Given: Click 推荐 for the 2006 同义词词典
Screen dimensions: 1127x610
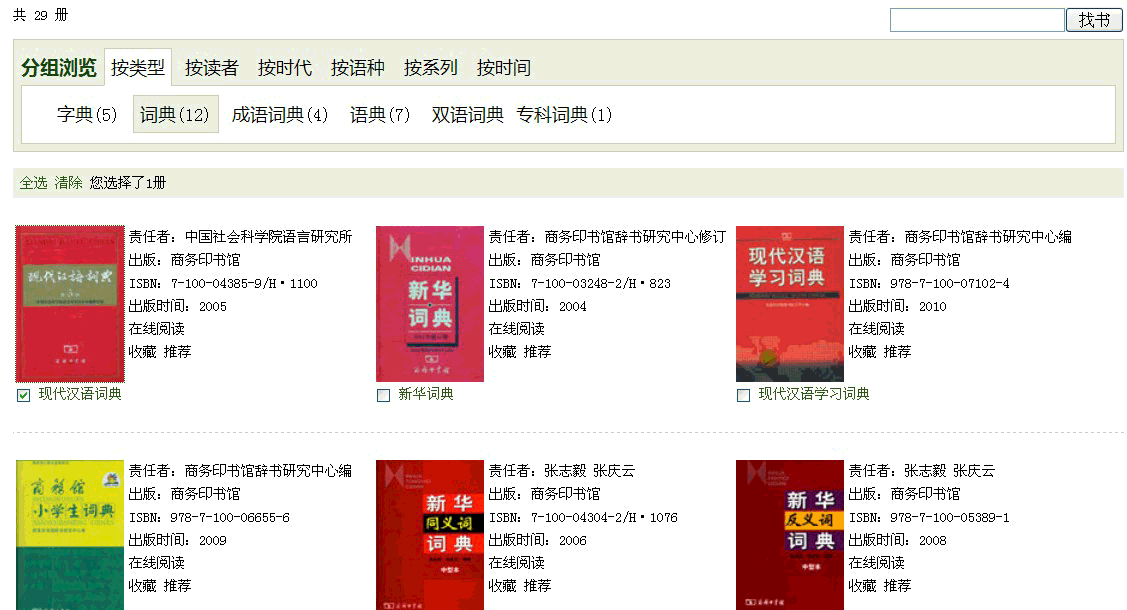Looking at the screenshot, I should (538, 586).
